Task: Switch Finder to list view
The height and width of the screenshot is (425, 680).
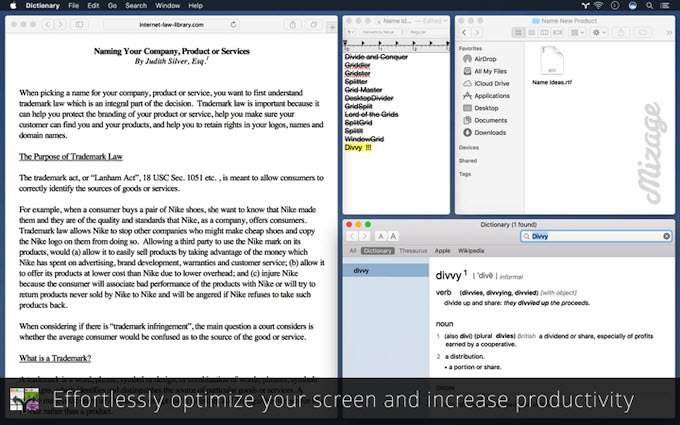Action: pos(532,33)
